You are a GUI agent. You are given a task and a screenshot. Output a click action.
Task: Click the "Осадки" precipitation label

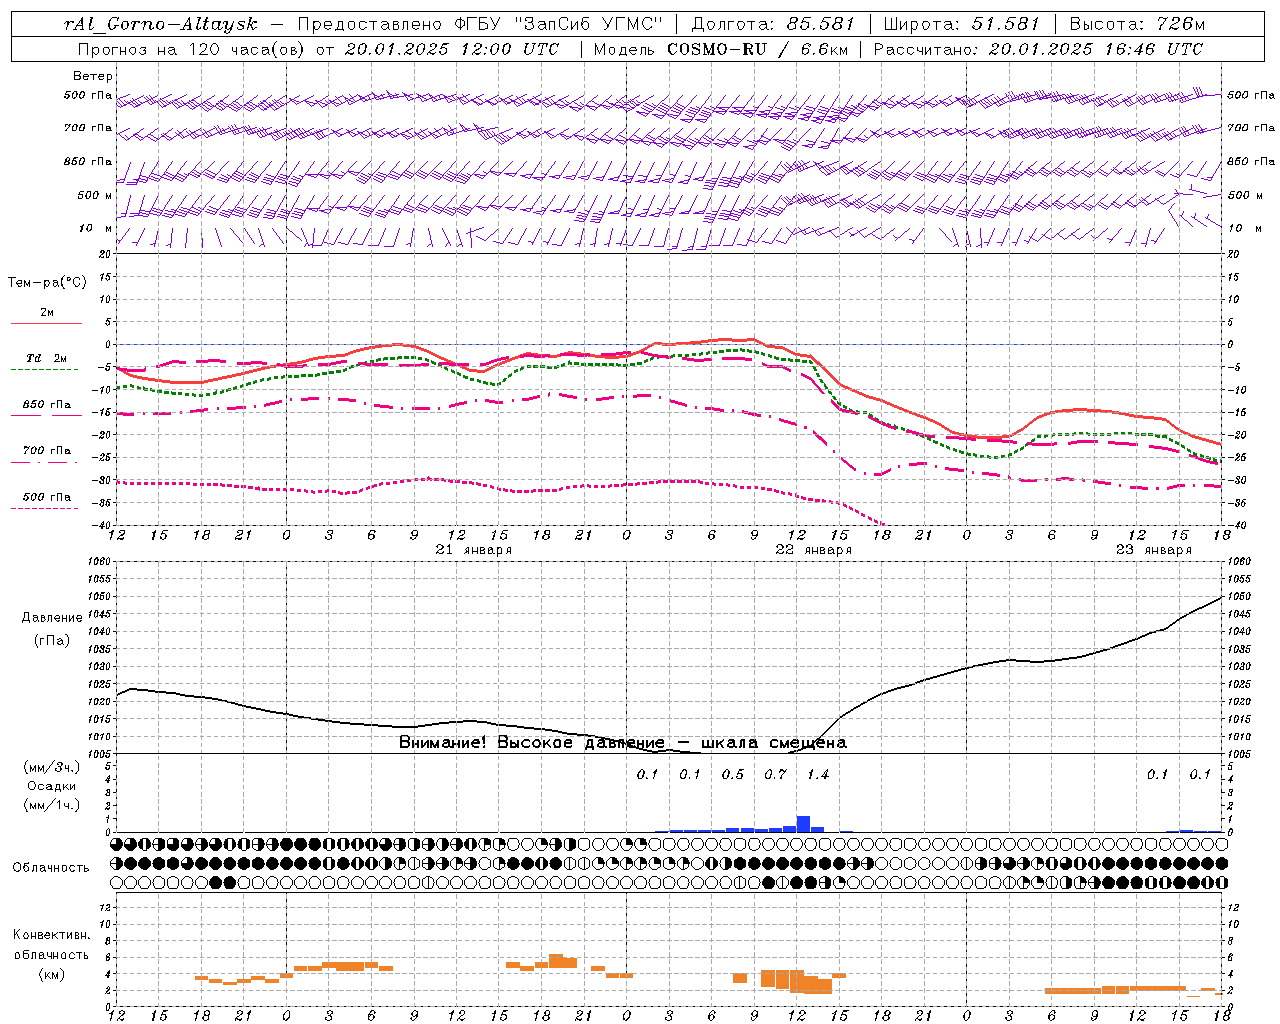click(52, 786)
